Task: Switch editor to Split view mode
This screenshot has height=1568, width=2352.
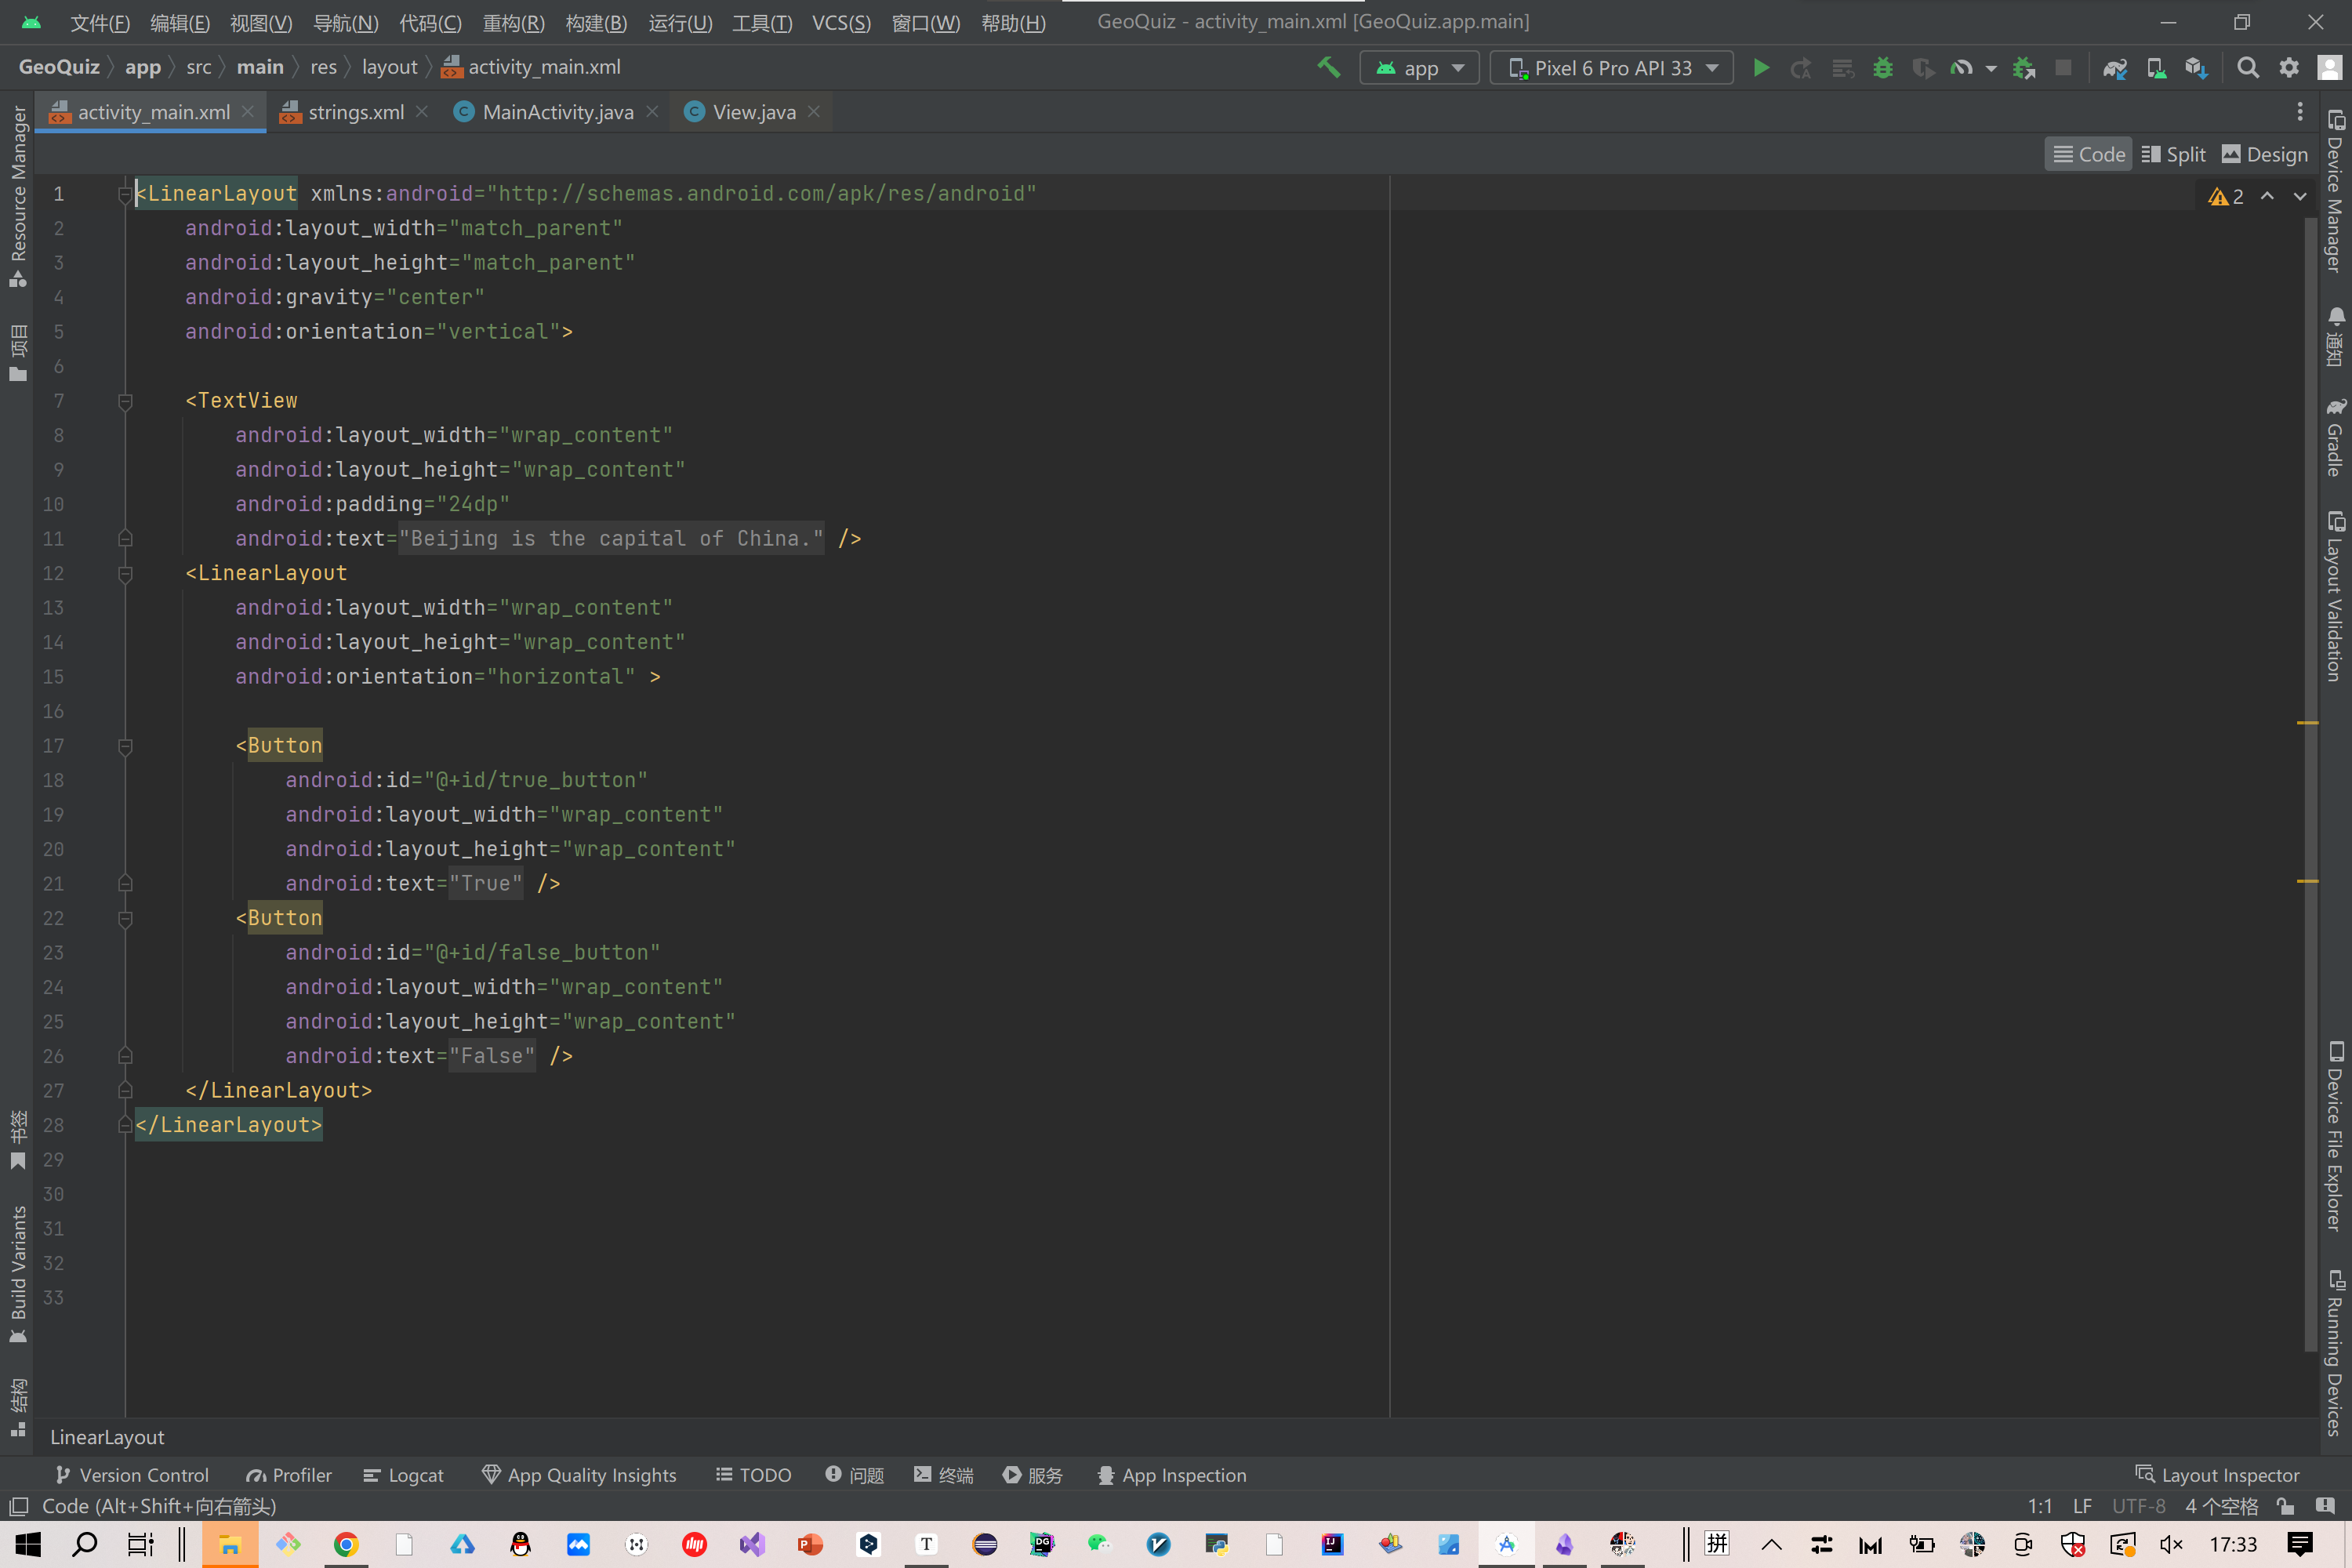Action: 2173,154
